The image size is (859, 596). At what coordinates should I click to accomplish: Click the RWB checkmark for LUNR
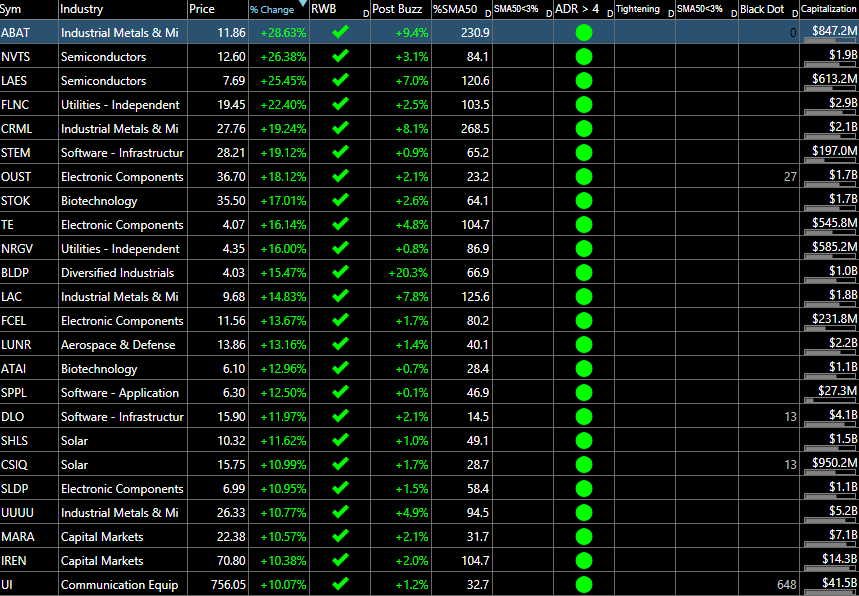coord(340,344)
